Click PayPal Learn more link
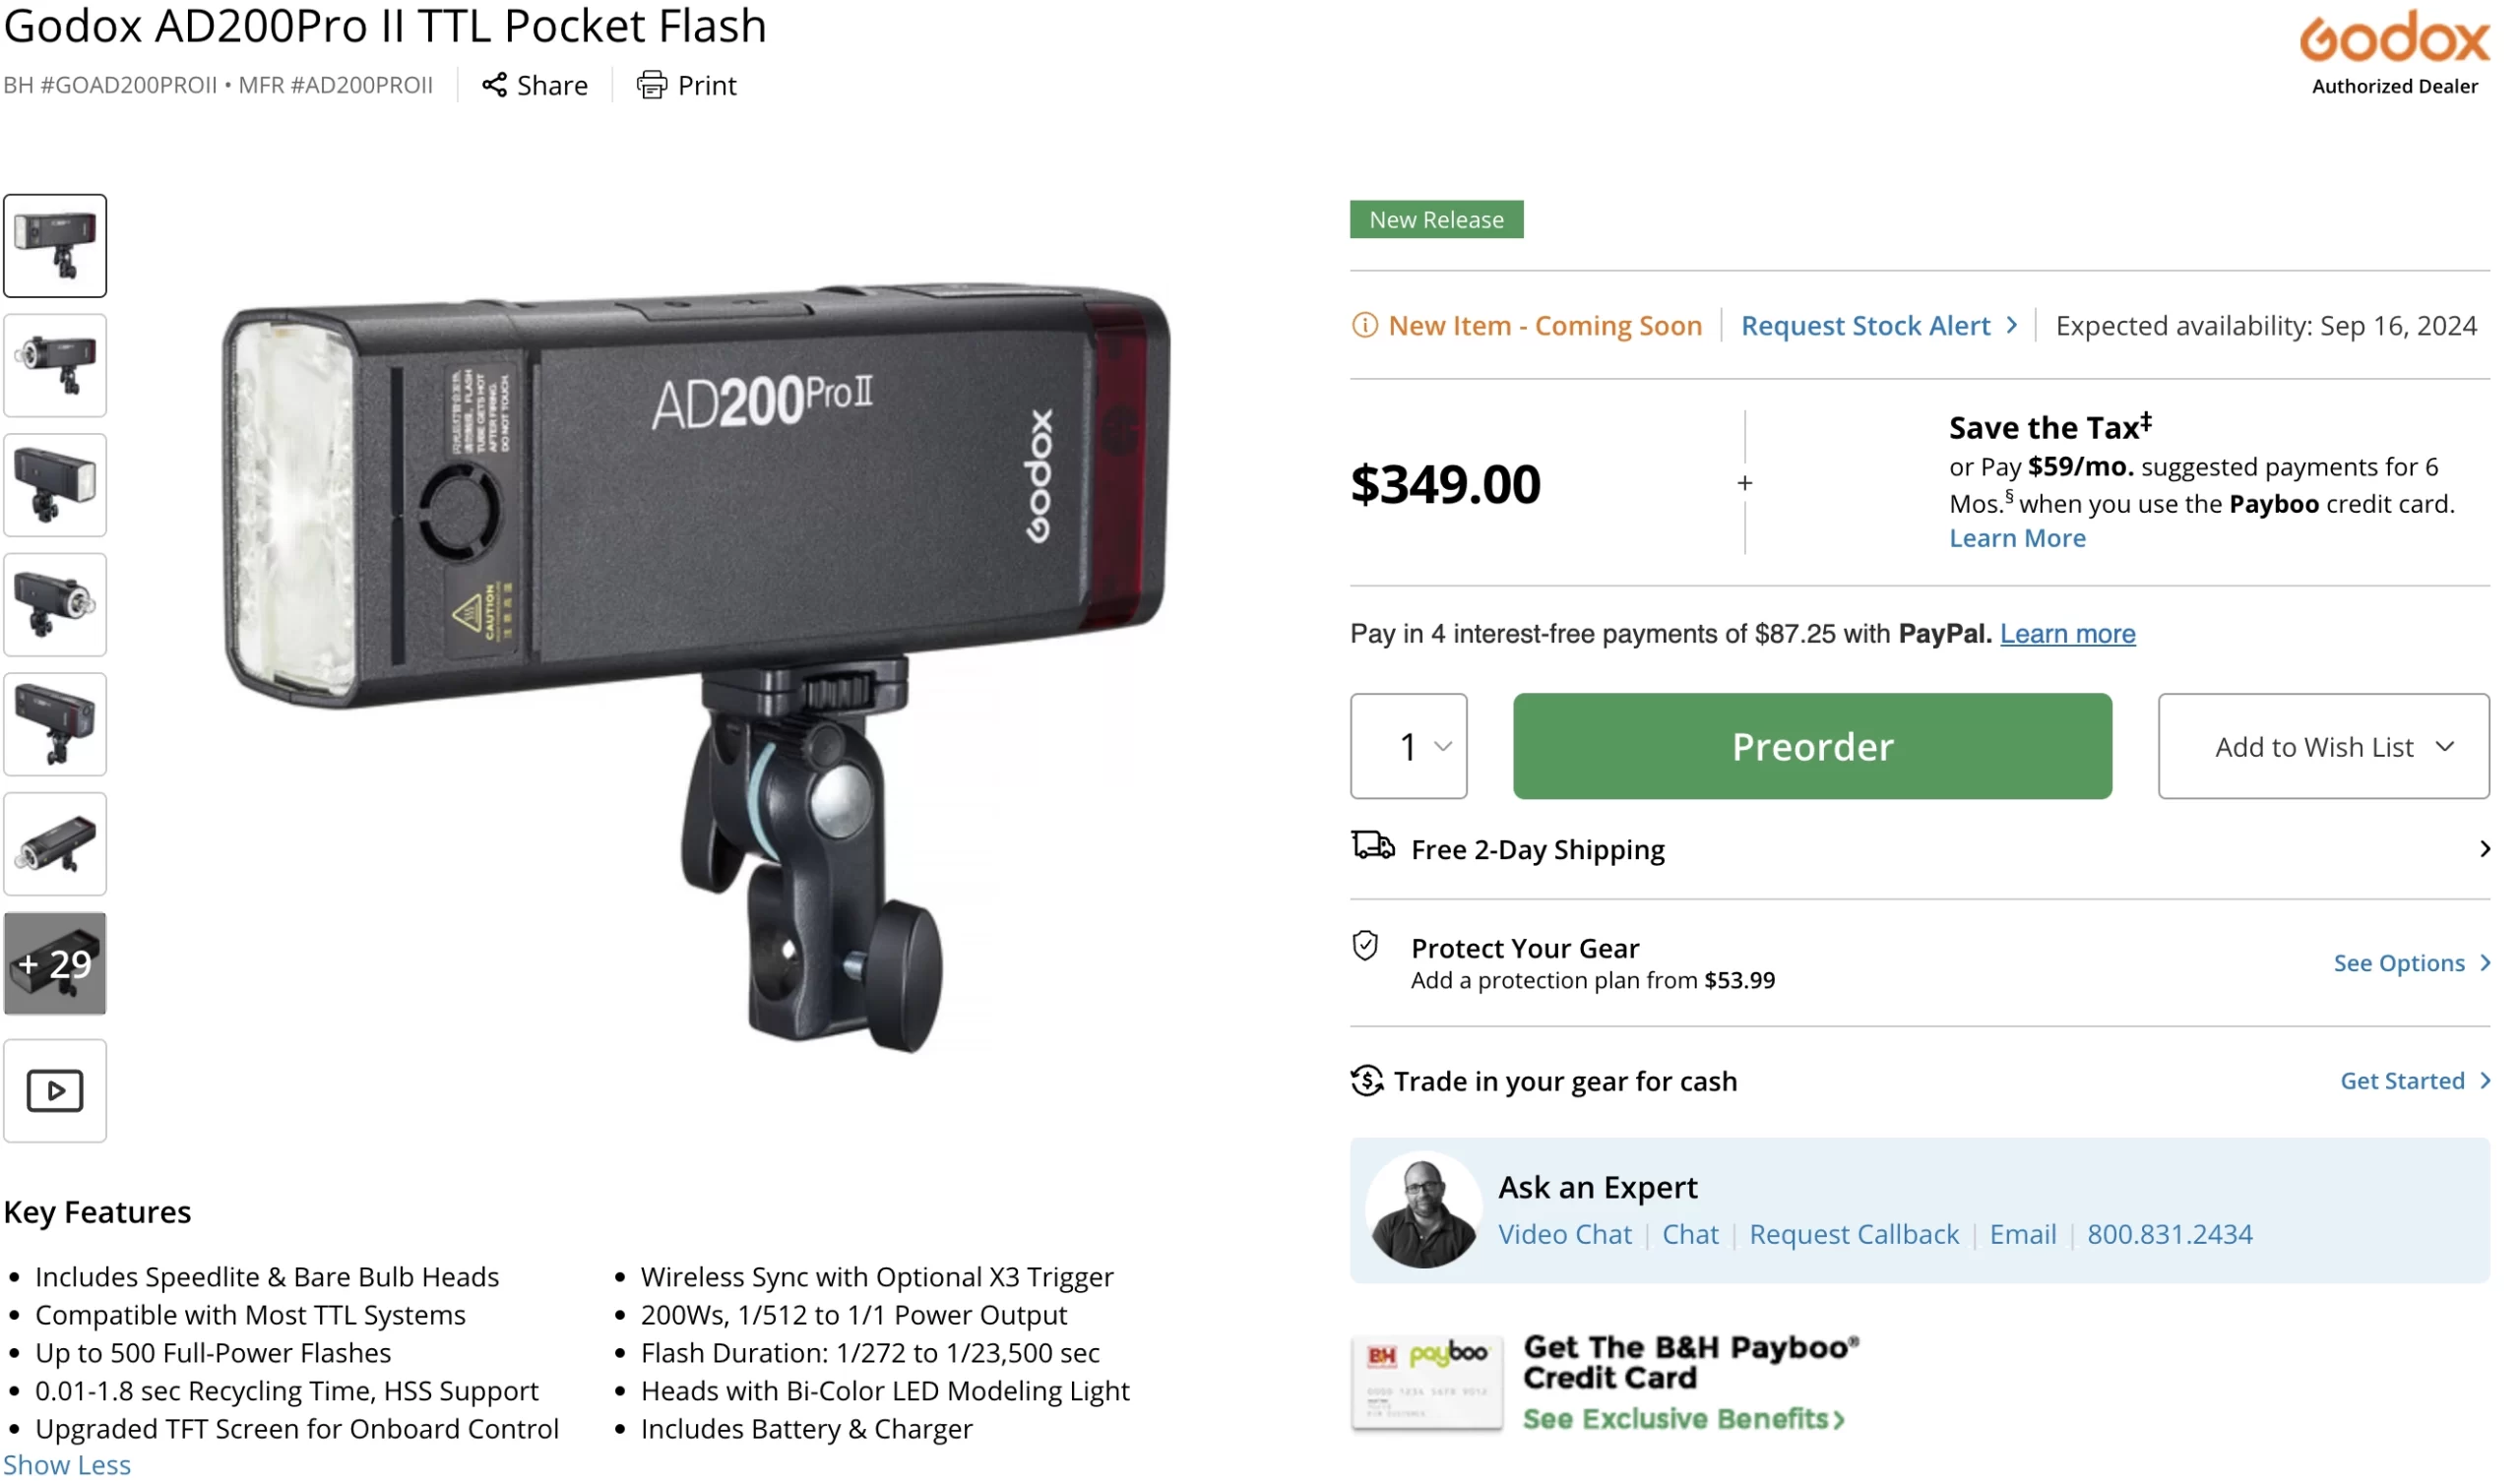Screen dimensions: 2520x1483 pyautogui.click(x=2067, y=633)
